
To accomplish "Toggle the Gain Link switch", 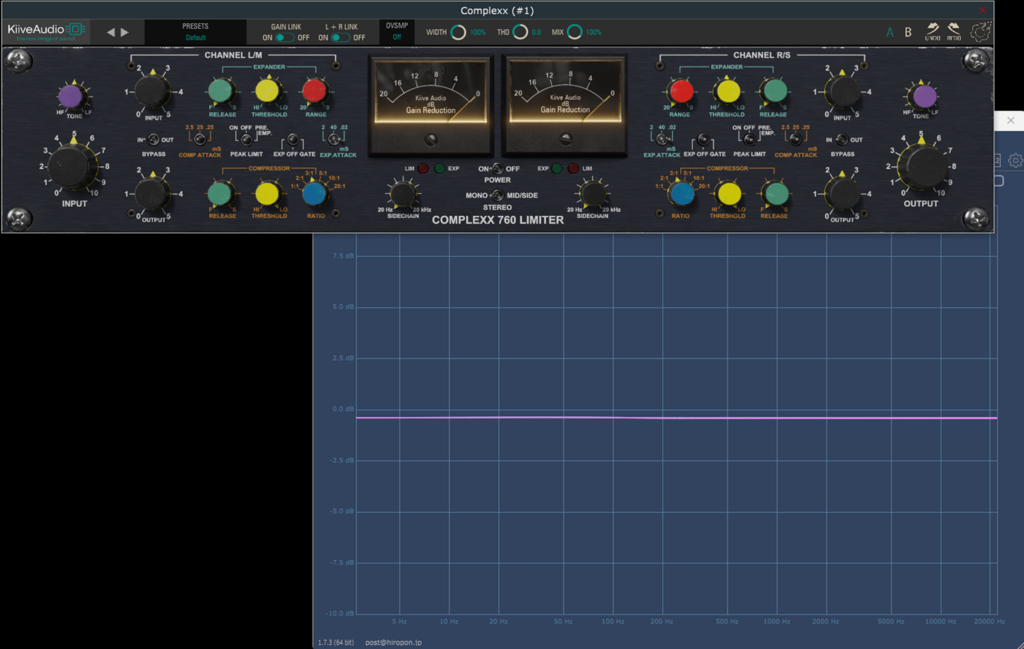I will point(283,38).
